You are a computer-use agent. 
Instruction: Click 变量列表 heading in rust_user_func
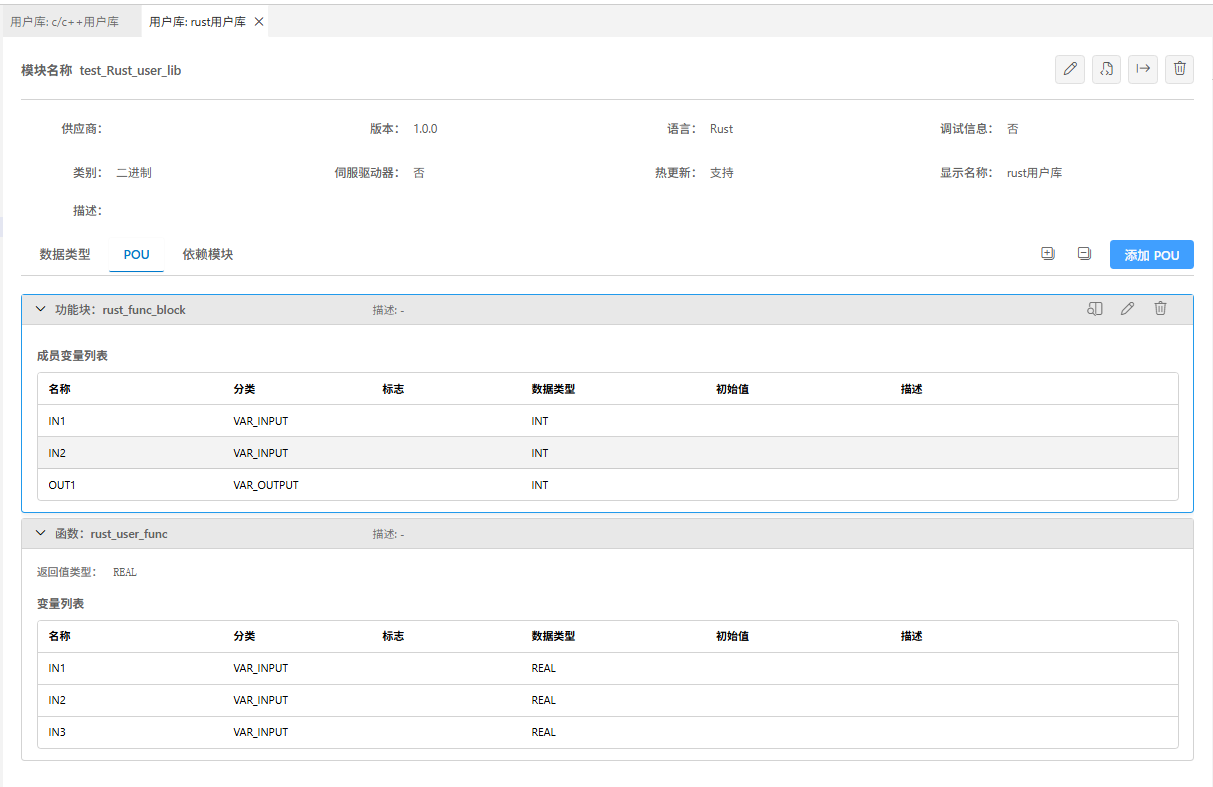pyautogui.click(x=60, y=604)
